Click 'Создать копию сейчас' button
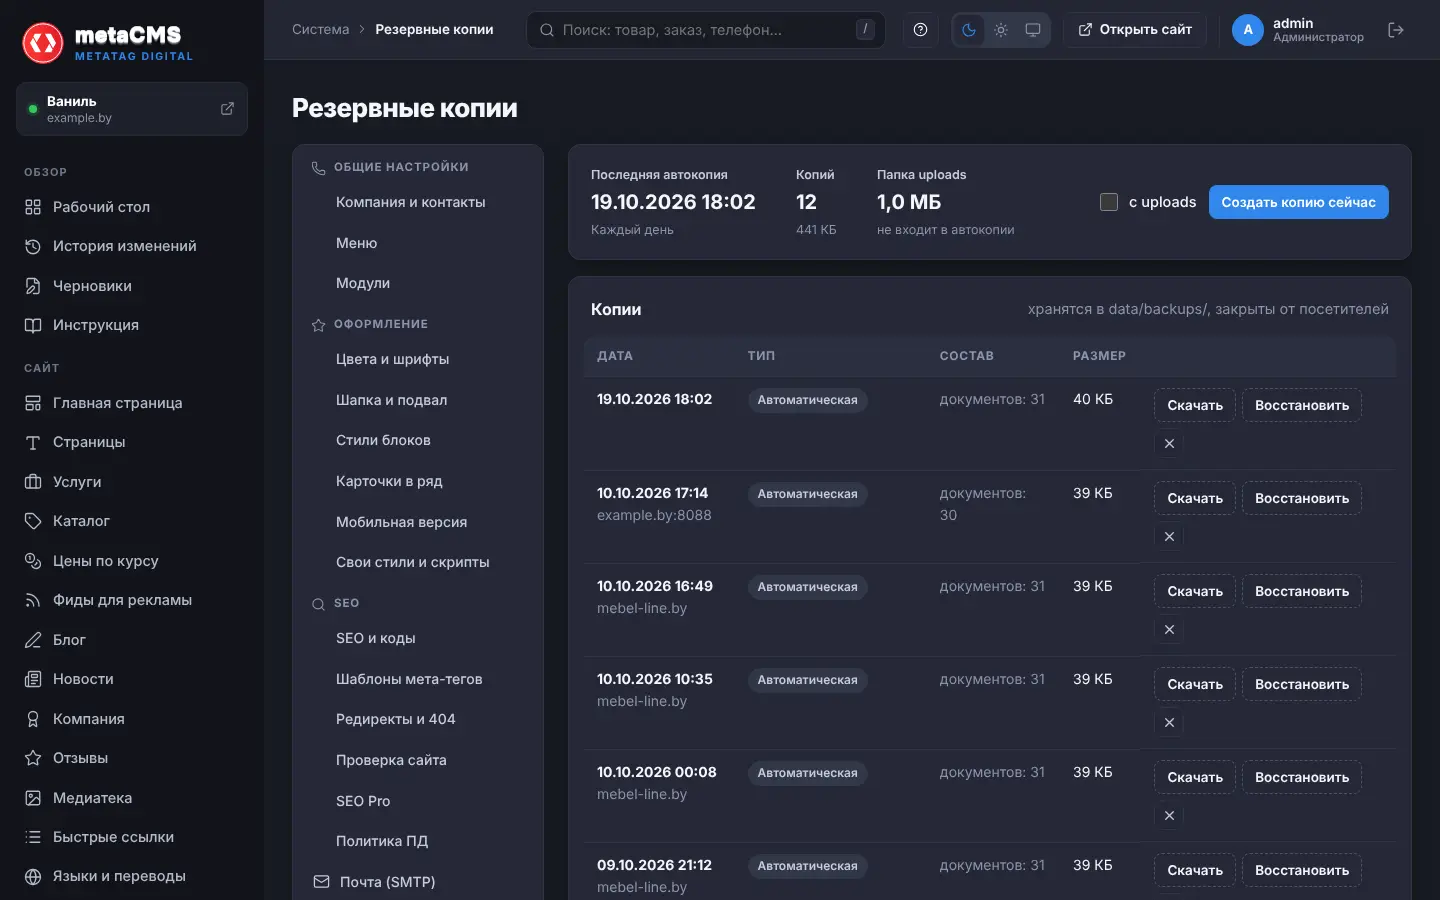The height and width of the screenshot is (900, 1440). [1298, 202]
